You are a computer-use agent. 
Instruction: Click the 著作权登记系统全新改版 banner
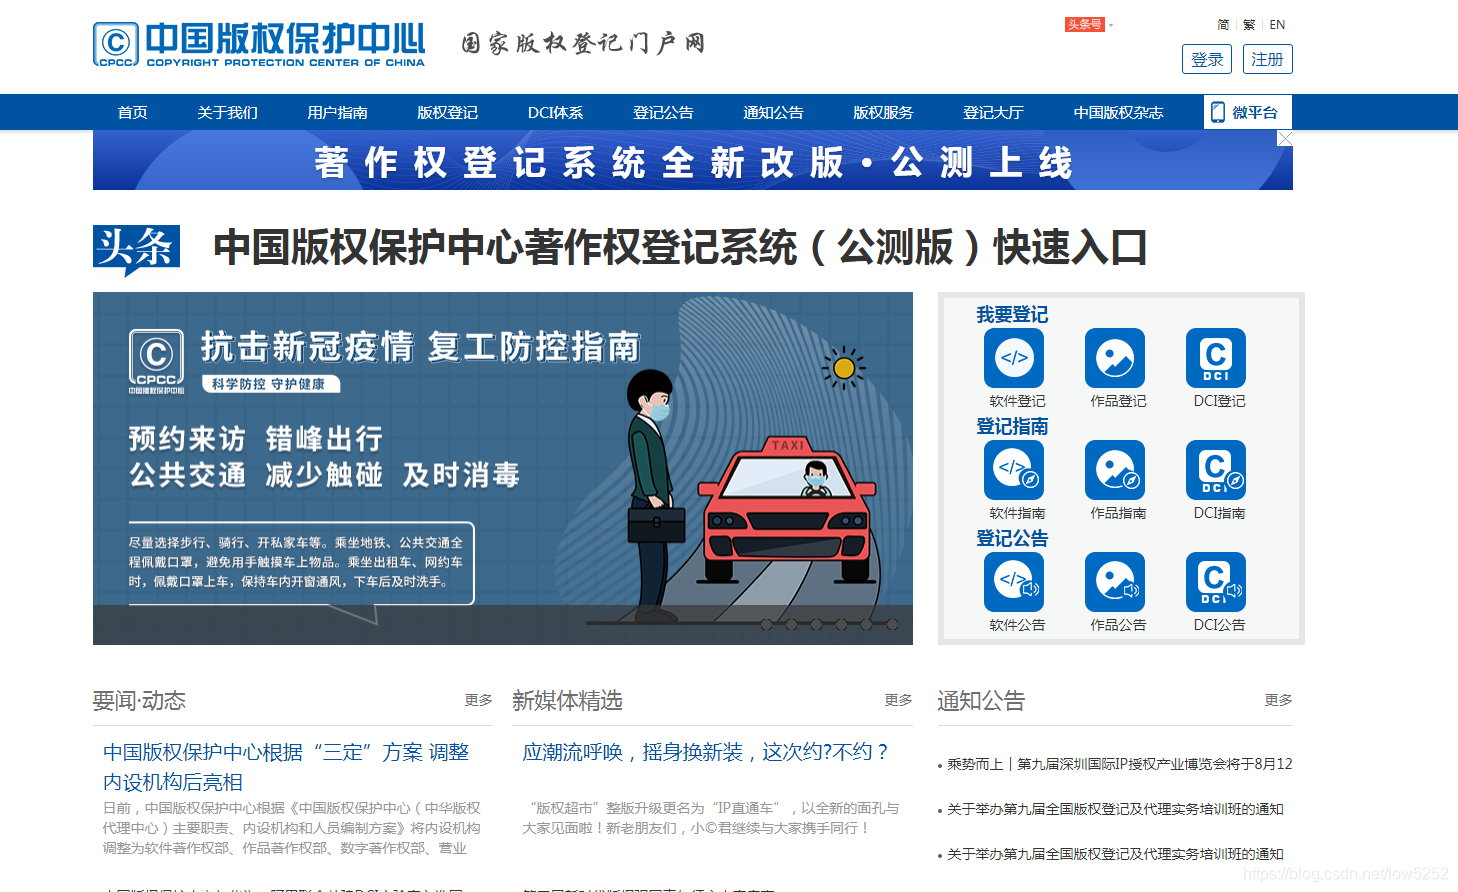click(692, 161)
